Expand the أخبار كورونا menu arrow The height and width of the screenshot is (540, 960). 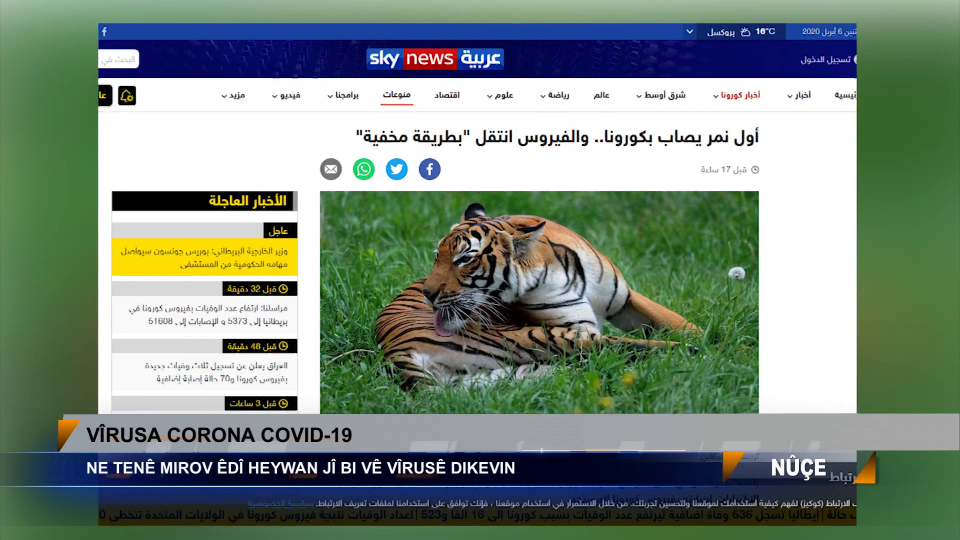[x=715, y=96]
